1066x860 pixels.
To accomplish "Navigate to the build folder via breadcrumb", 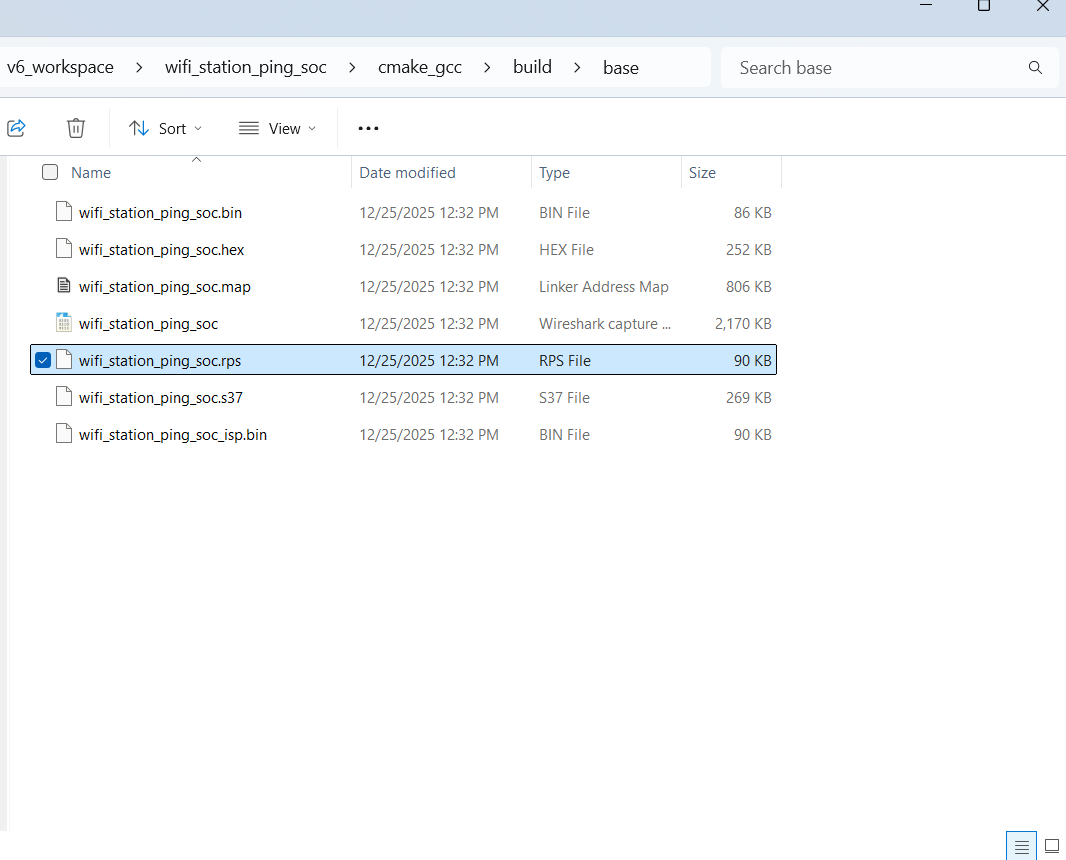I will click(x=532, y=67).
